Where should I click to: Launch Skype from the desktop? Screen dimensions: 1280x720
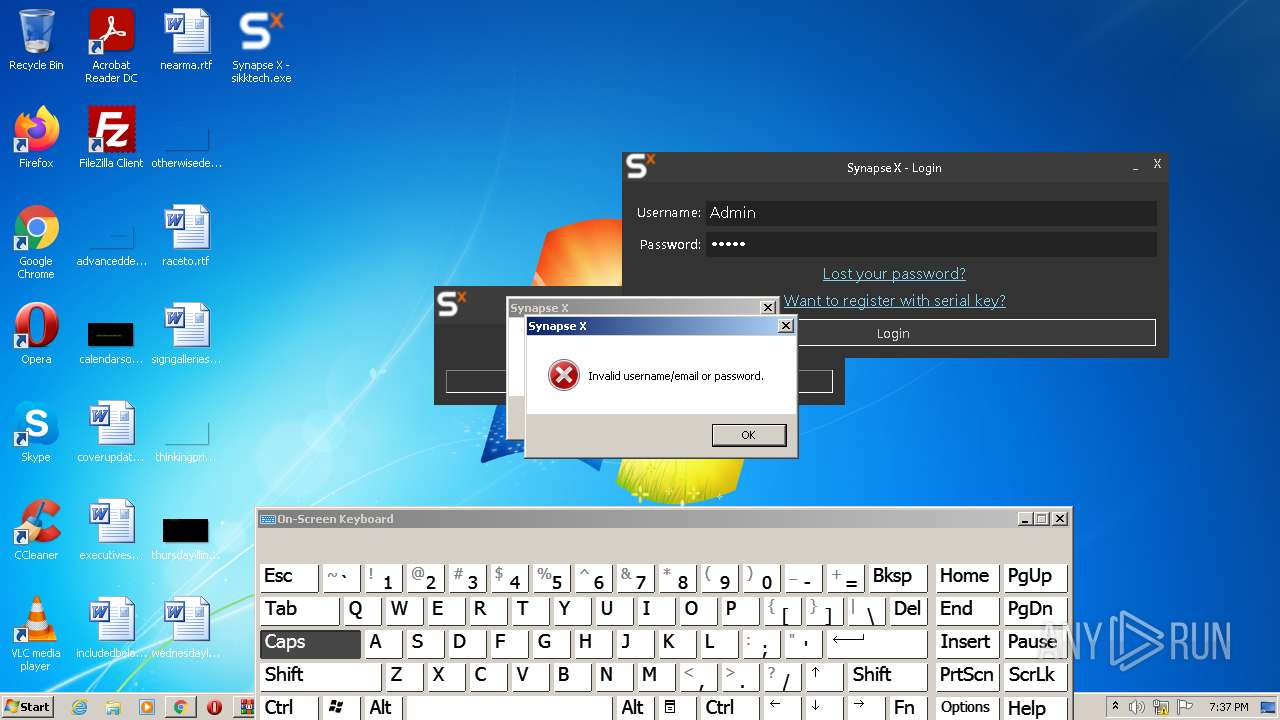pyautogui.click(x=36, y=432)
